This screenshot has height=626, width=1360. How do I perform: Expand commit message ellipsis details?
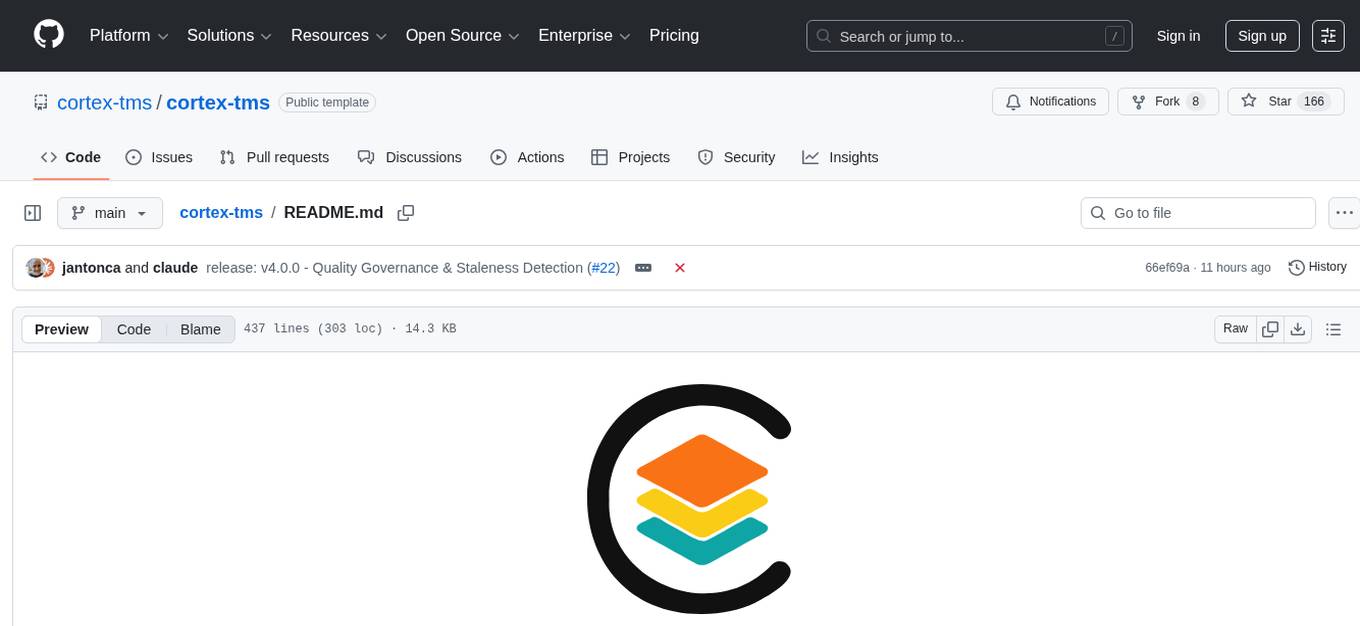[643, 268]
